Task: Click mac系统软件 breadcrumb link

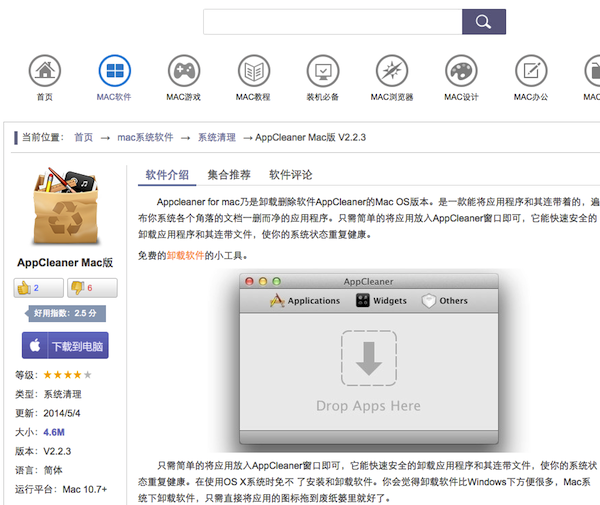Action: (145, 137)
